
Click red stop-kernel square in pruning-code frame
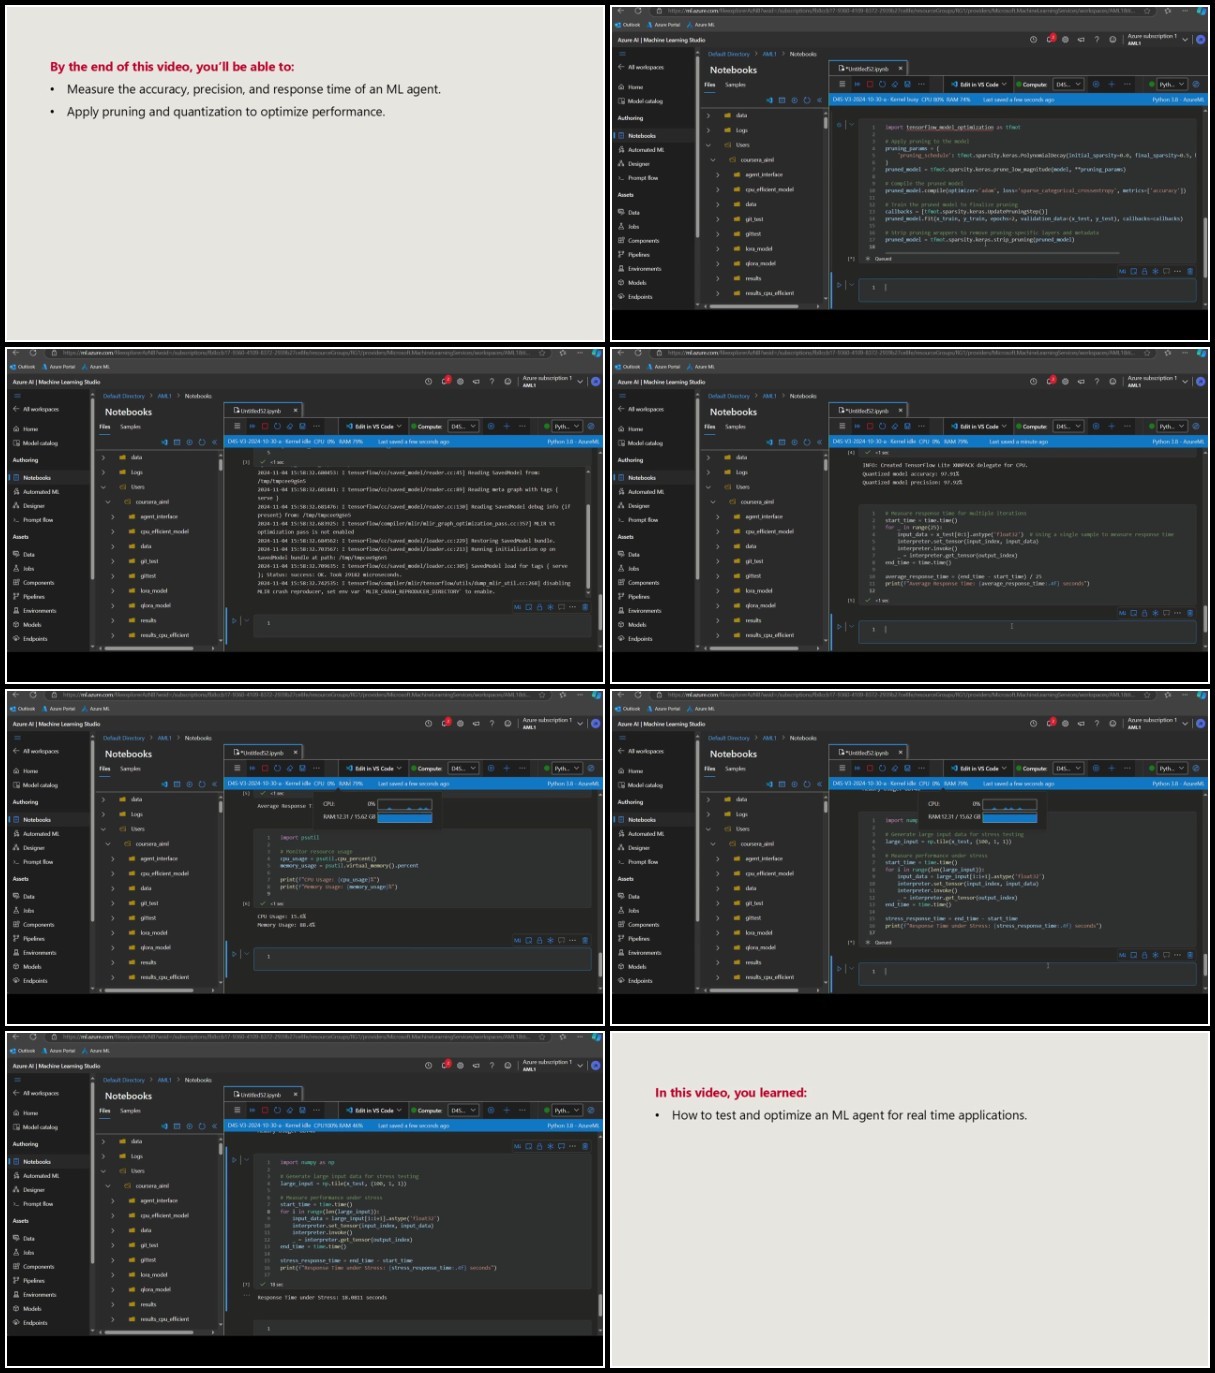click(870, 84)
